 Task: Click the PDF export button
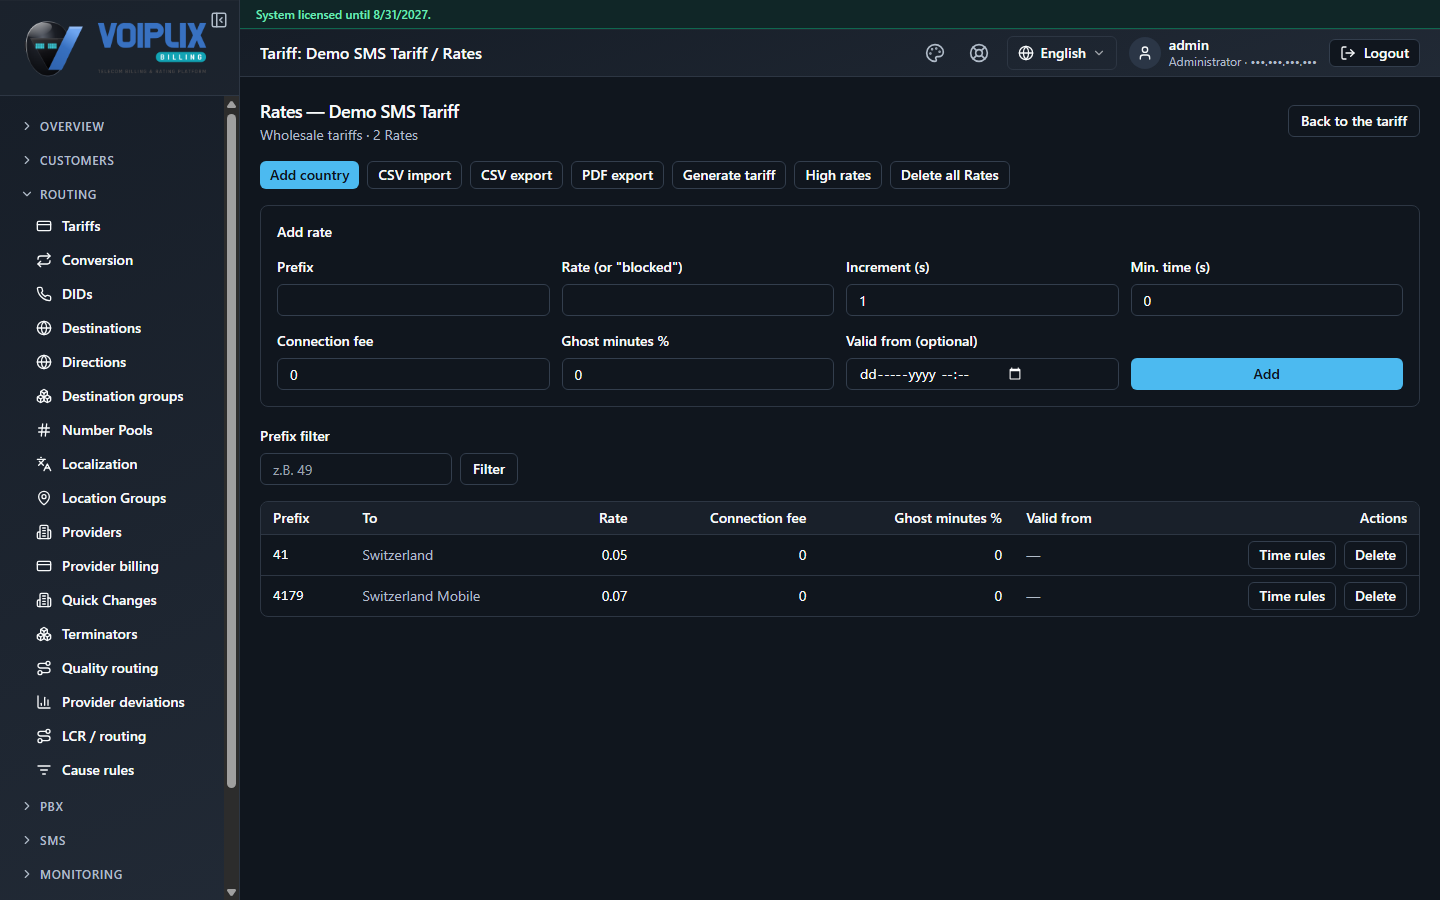point(617,175)
